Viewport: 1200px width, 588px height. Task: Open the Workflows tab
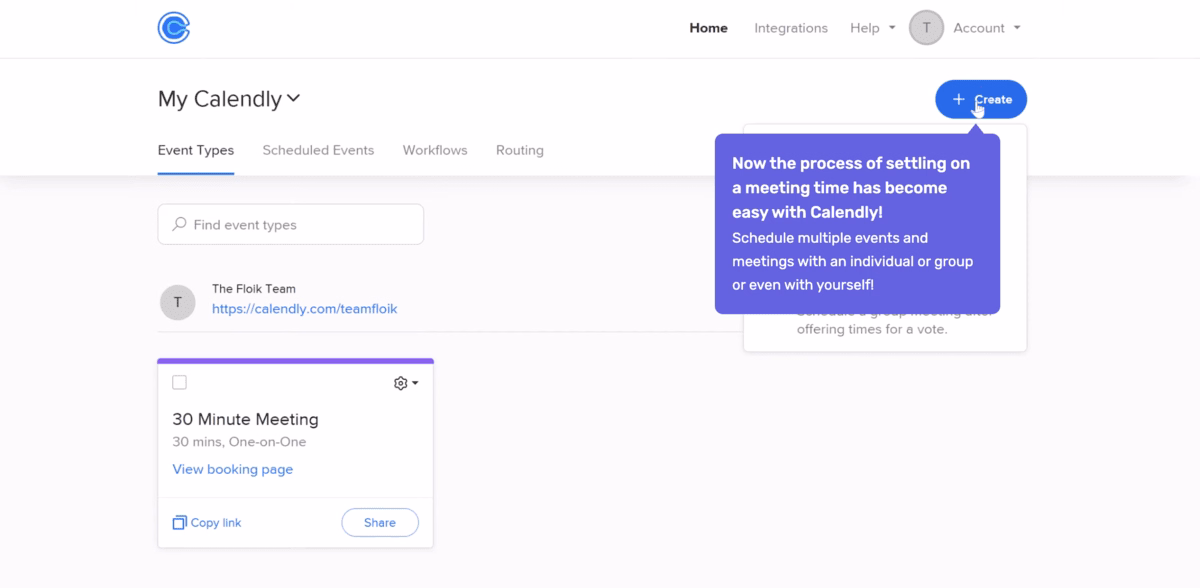click(x=434, y=150)
